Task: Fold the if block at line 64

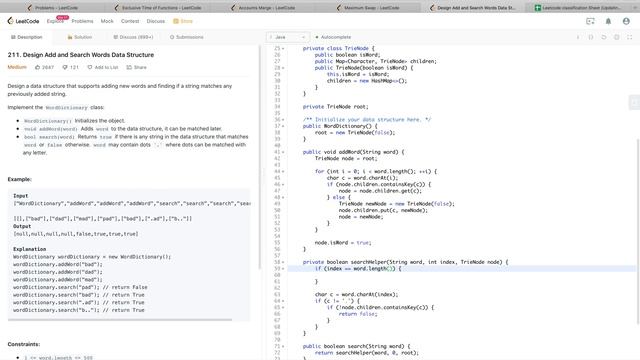Action: 283,301
